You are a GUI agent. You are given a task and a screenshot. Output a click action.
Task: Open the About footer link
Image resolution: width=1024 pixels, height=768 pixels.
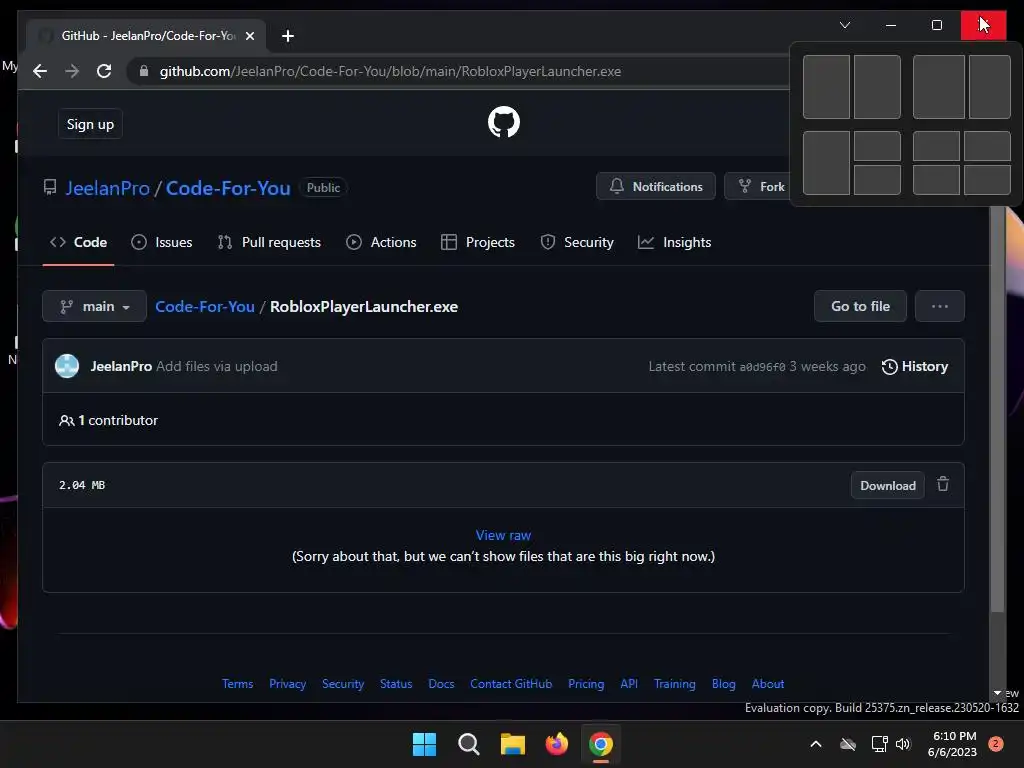(767, 684)
